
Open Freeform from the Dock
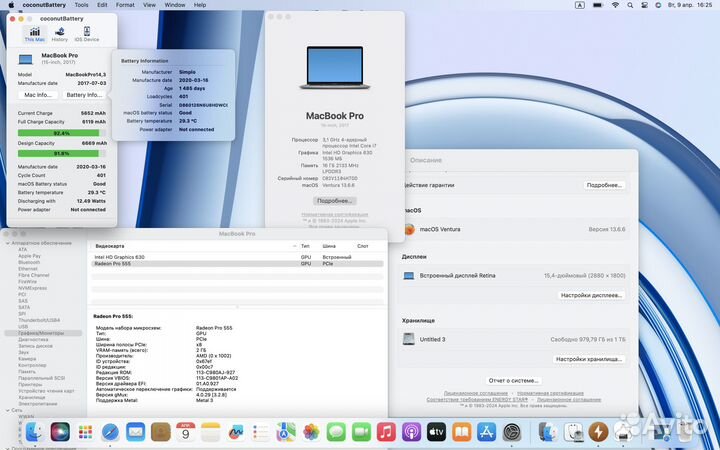pos(236,432)
